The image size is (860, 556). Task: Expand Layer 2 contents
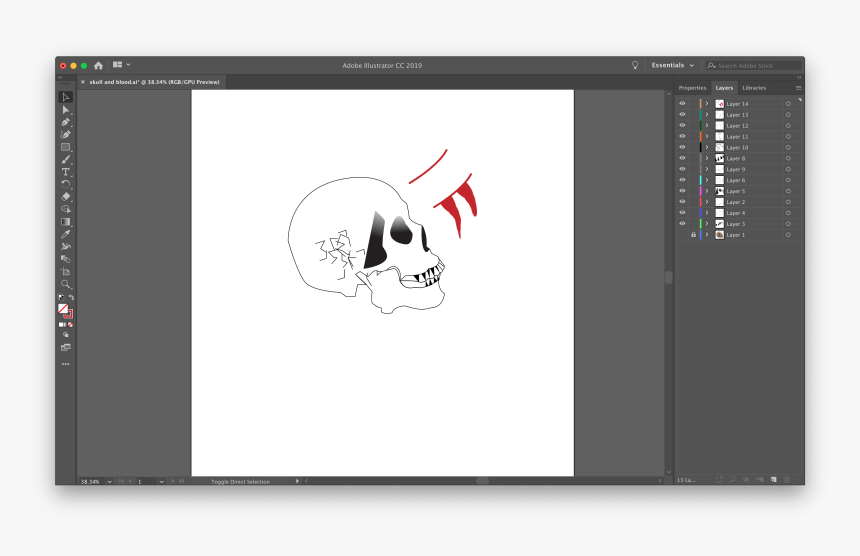click(707, 202)
